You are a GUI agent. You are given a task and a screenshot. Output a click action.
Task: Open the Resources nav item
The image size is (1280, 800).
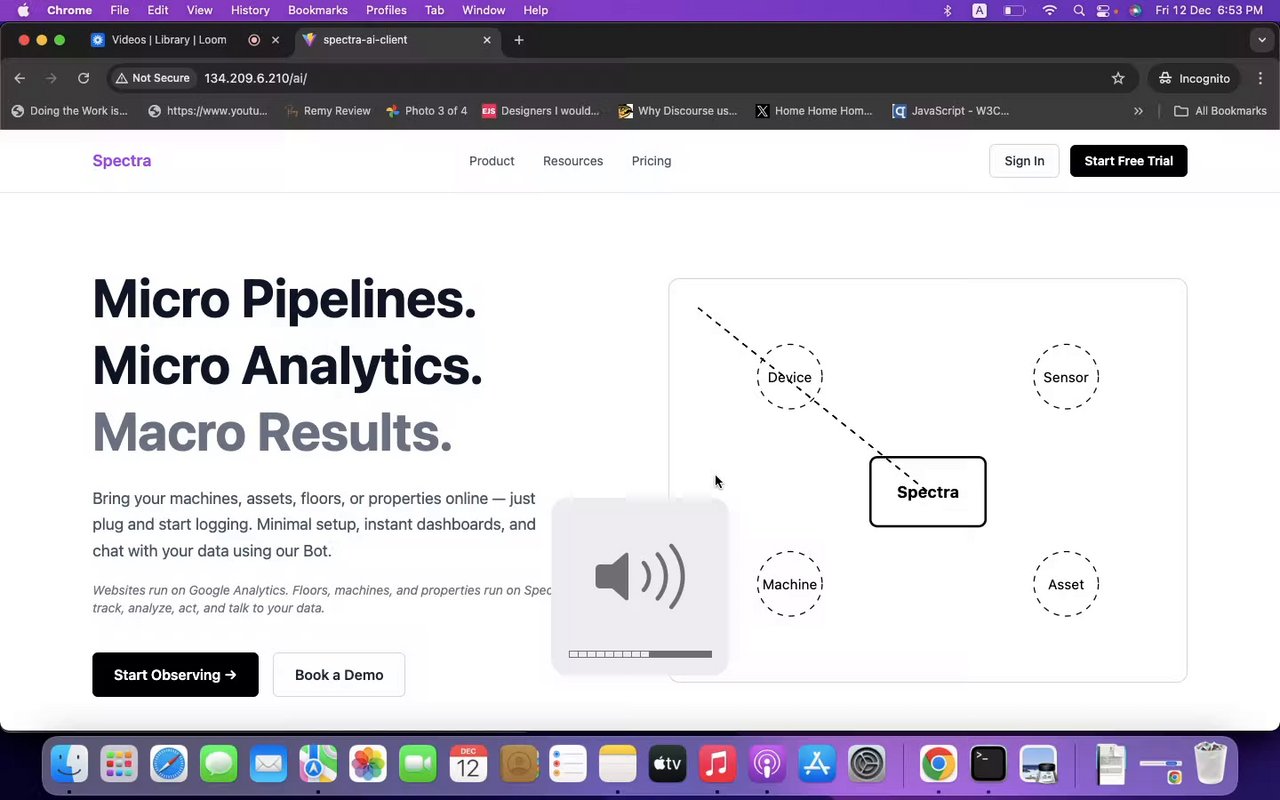pos(573,161)
